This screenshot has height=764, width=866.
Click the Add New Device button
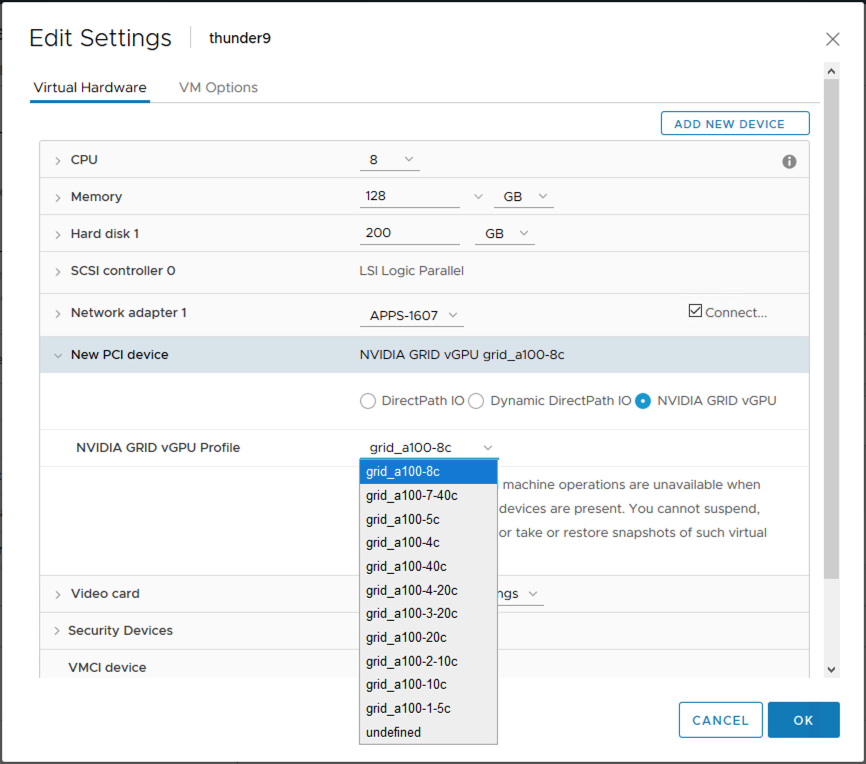click(x=735, y=124)
